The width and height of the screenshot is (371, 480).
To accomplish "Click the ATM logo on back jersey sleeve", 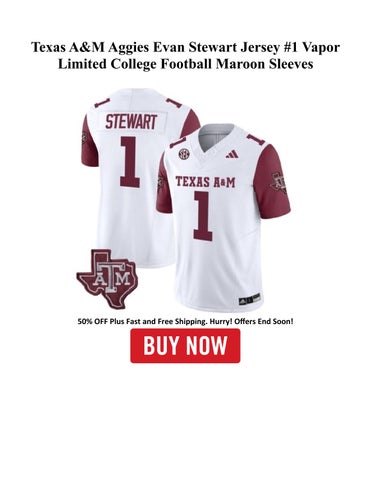I will (x=84, y=137).
